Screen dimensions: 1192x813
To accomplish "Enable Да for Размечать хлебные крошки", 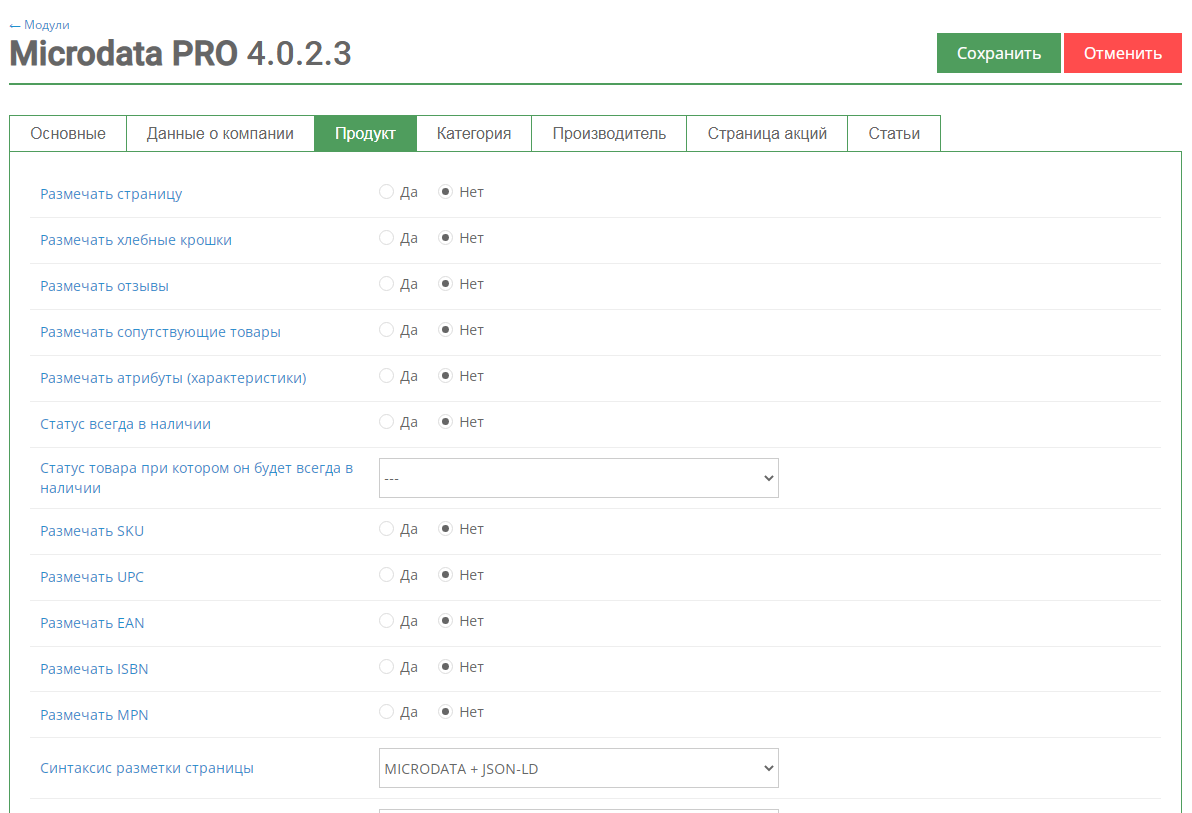I will (x=387, y=238).
